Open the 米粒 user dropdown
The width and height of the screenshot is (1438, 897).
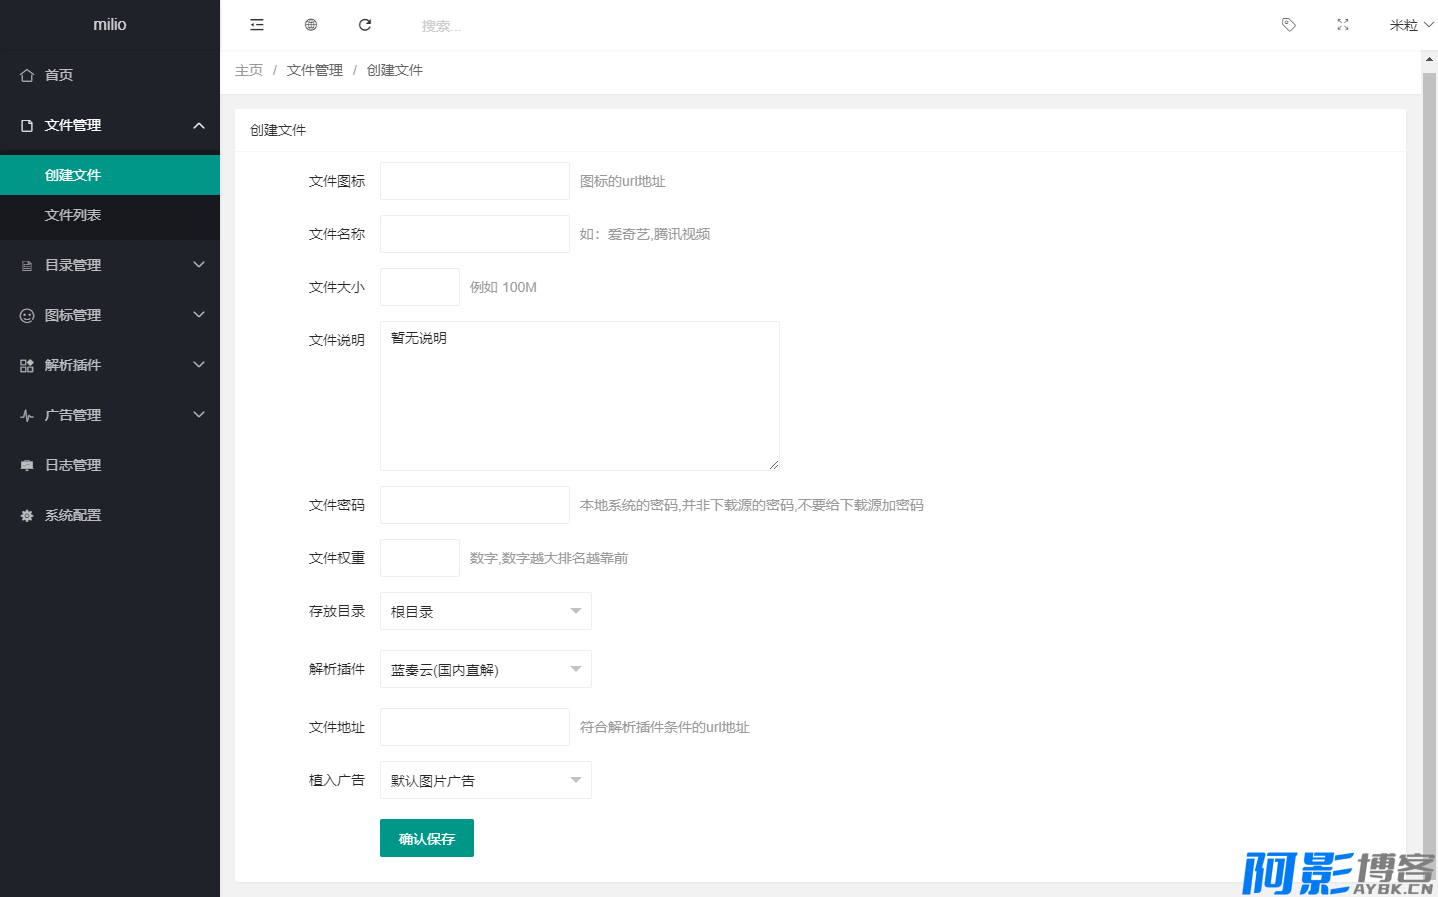(x=1411, y=25)
